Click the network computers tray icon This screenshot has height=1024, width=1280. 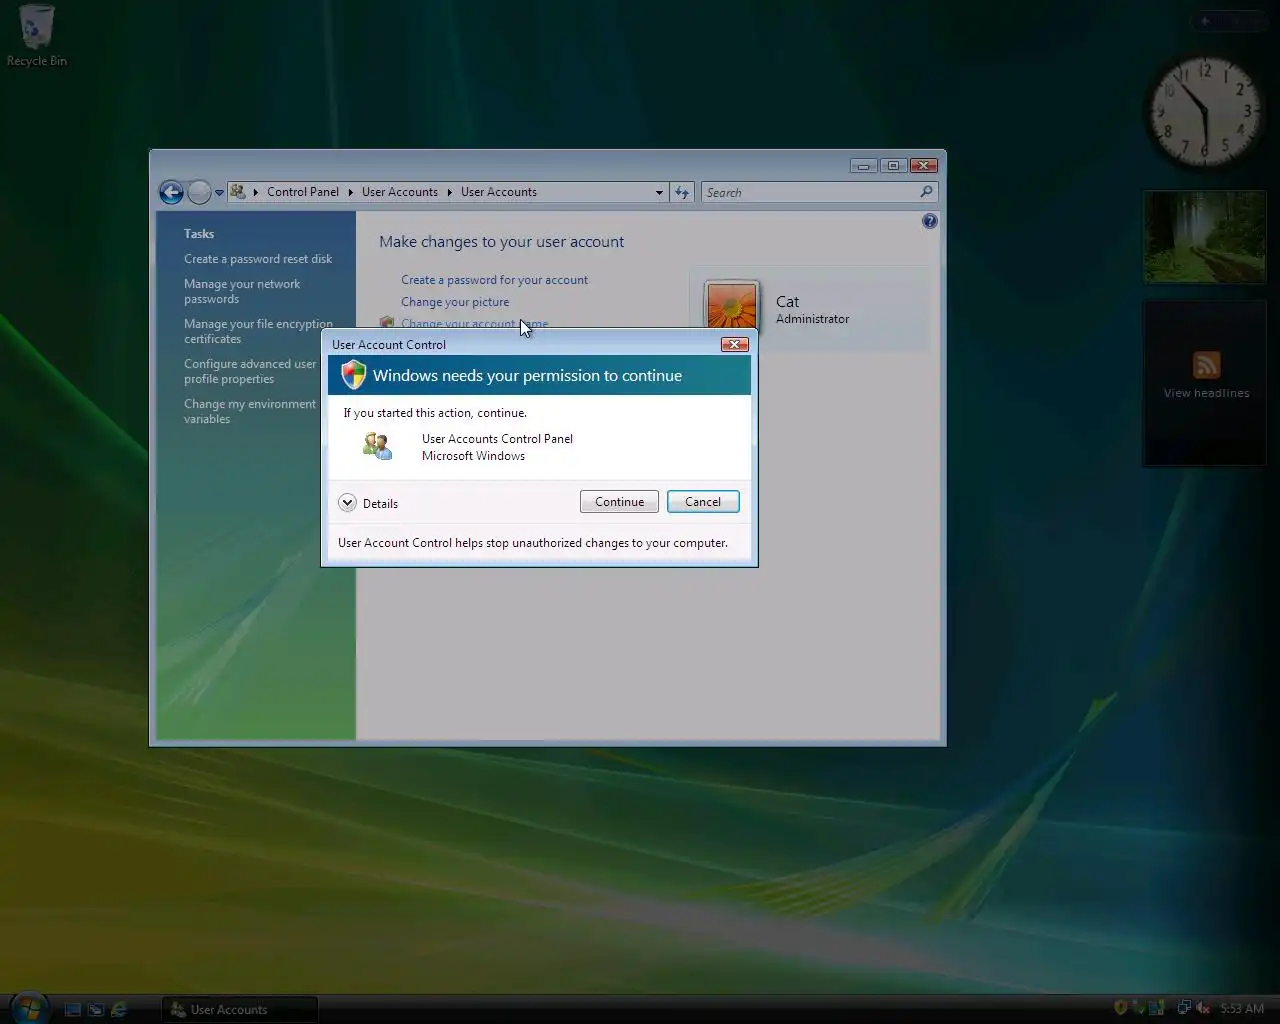pyautogui.click(x=1183, y=1008)
